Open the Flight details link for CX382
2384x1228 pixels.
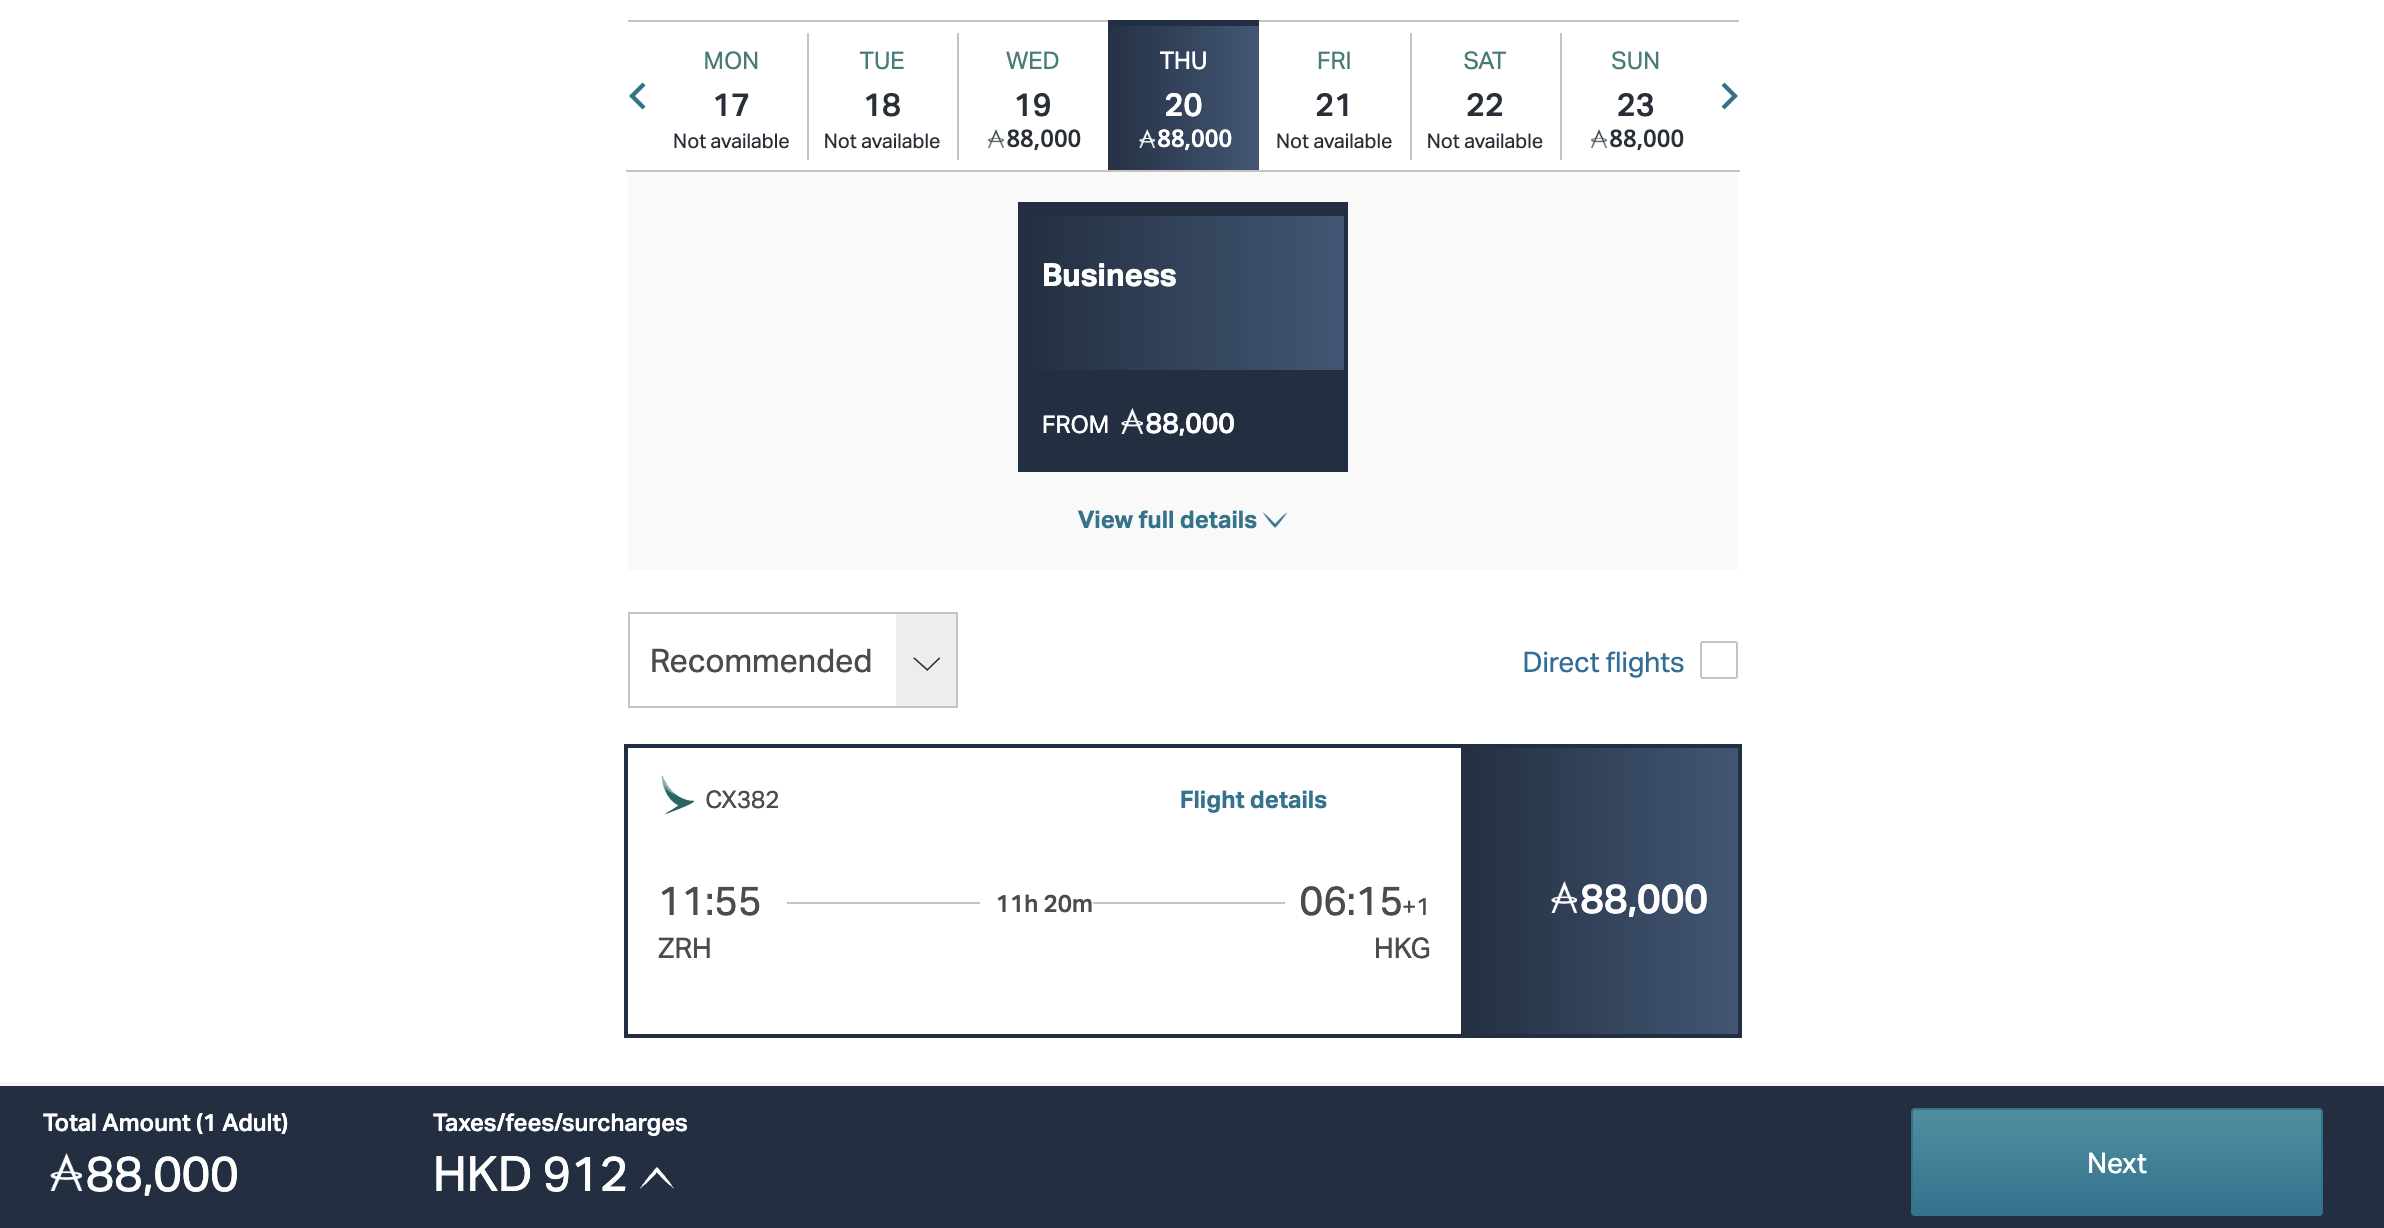click(1252, 799)
